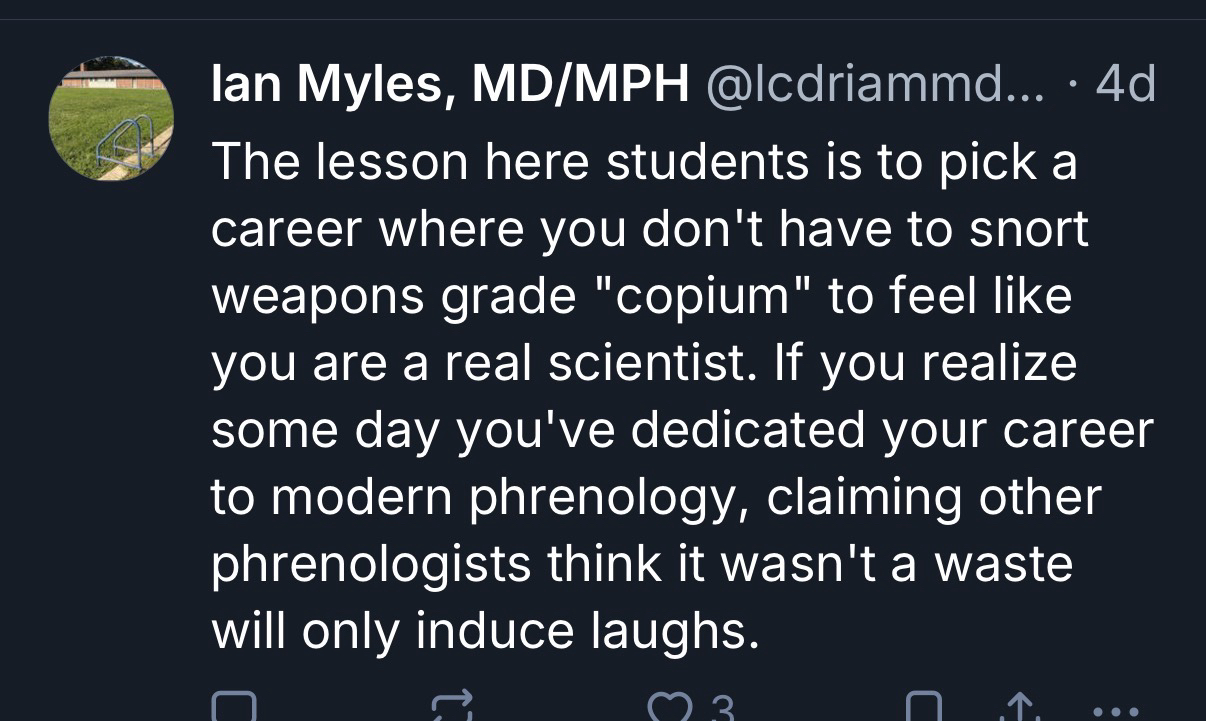1206x721 pixels.
Task: Click the display name Ian Myles, MD/MPH
Action: (449, 86)
